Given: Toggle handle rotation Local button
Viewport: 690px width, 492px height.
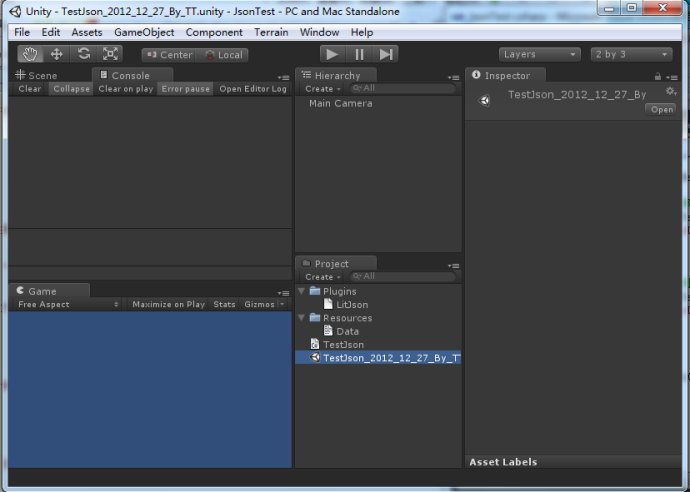Looking at the screenshot, I should click(223, 55).
